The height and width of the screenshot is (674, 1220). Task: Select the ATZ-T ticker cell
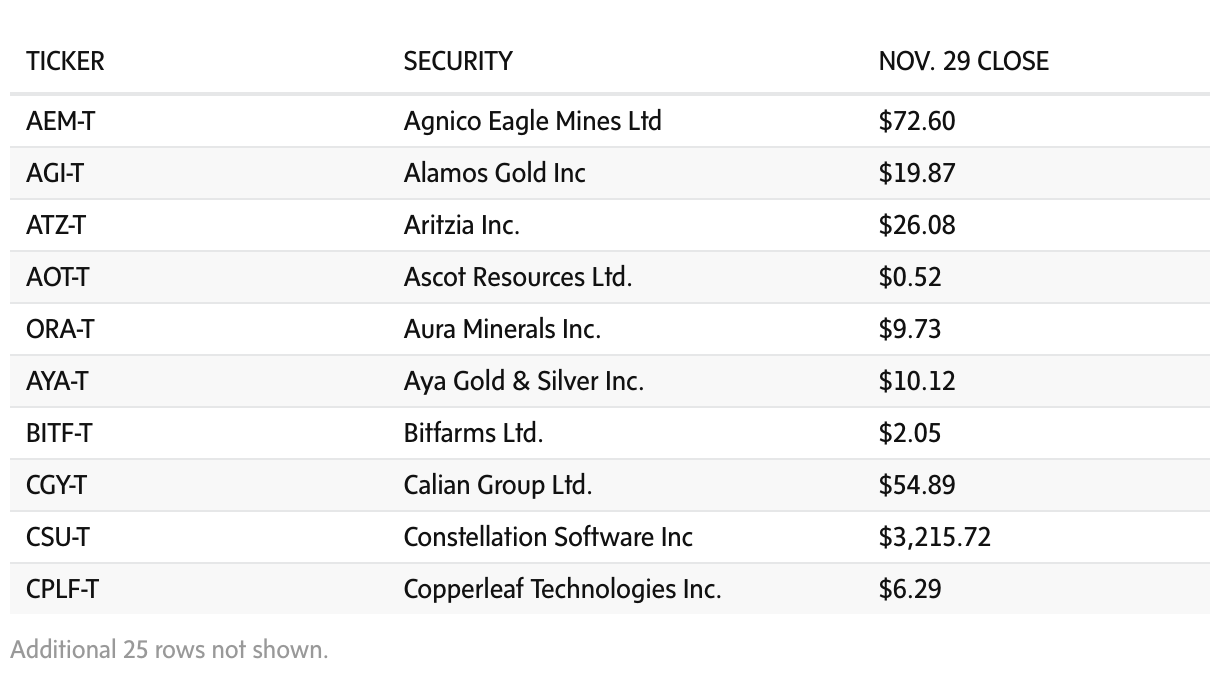tap(56, 225)
